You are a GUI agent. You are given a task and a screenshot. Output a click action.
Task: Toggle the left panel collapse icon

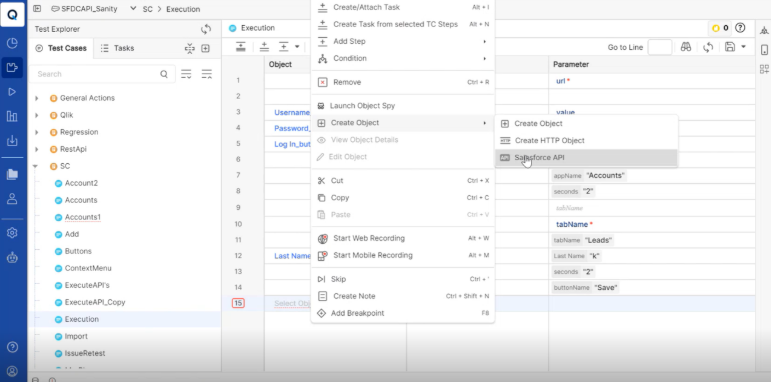[x=37, y=9]
